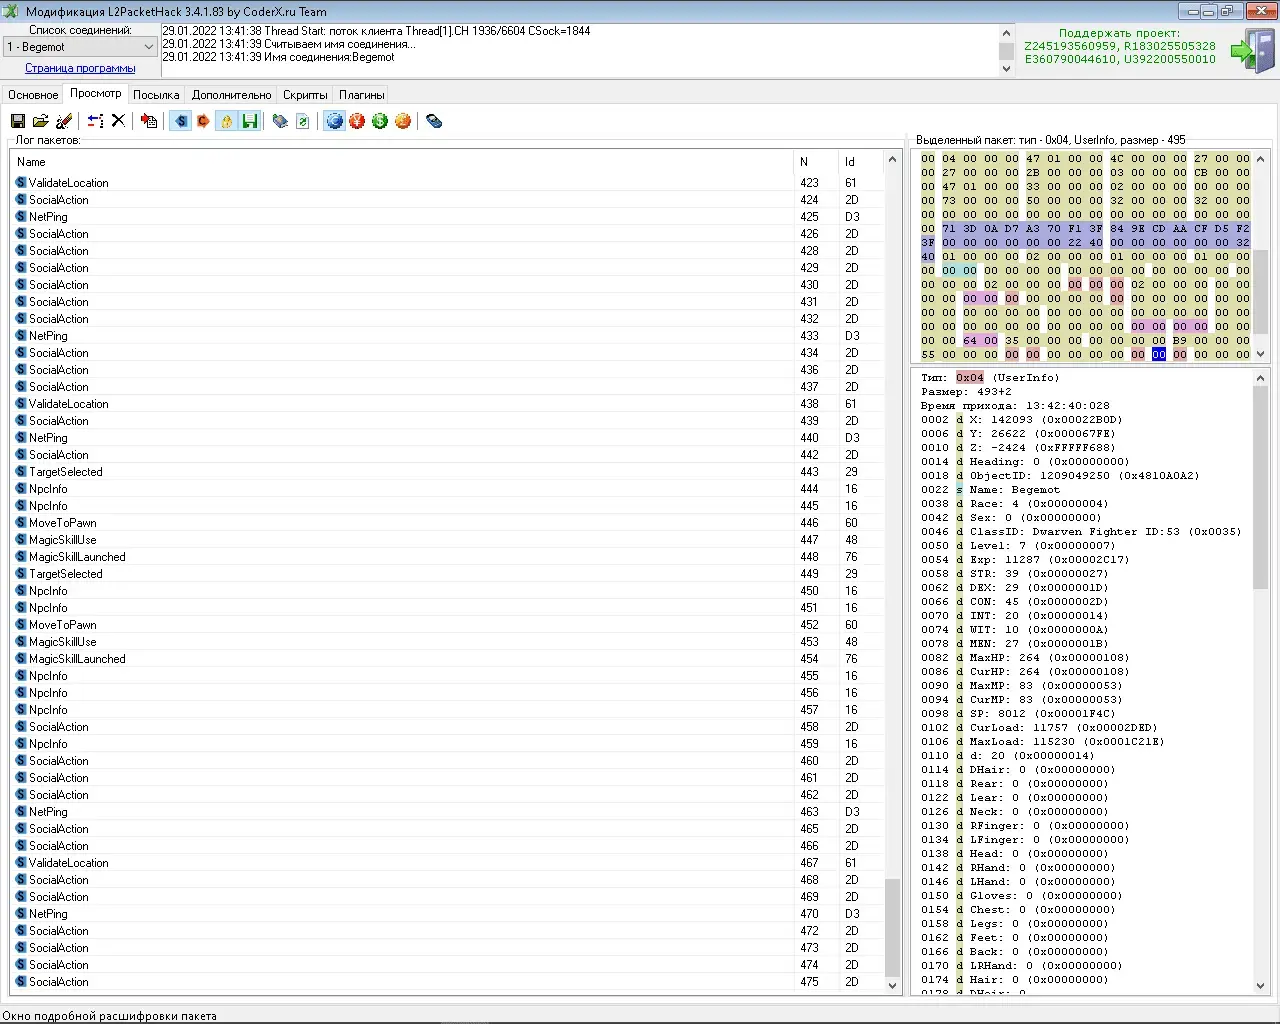Click the black X delete packet icon
The image size is (1280, 1024).
tap(118, 121)
